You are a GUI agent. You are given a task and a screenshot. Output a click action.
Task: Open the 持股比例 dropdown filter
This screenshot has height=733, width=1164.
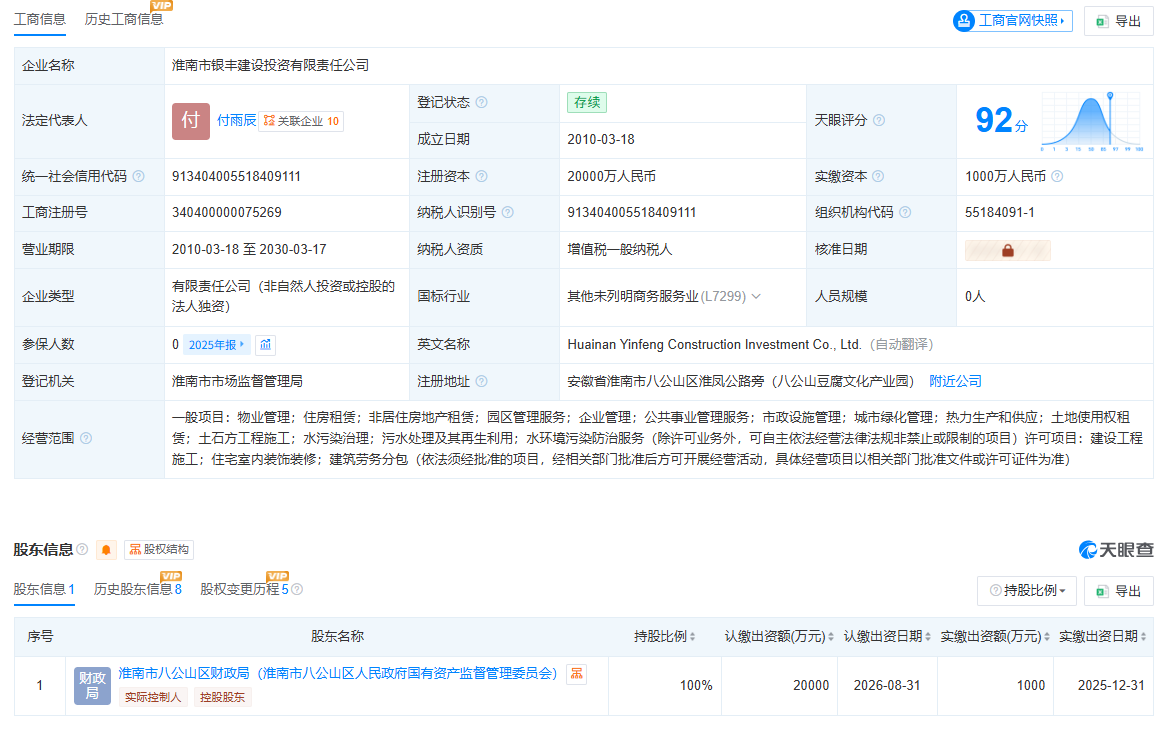1027,591
